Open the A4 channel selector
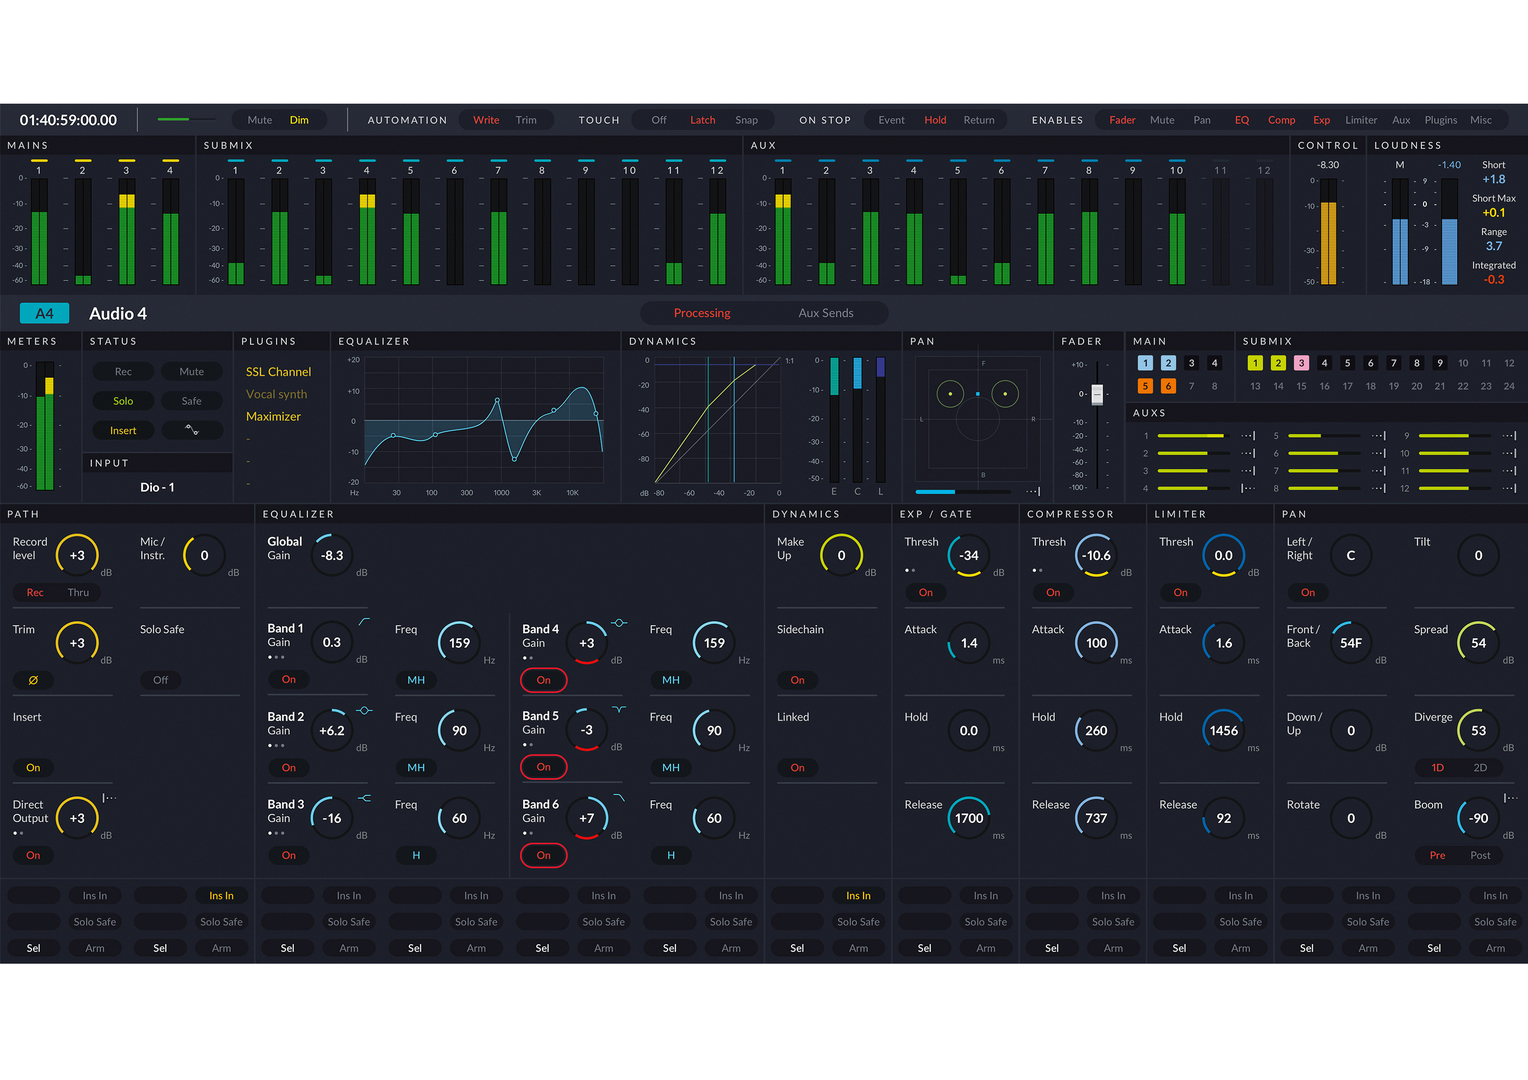1528x1080 pixels. click(44, 313)
